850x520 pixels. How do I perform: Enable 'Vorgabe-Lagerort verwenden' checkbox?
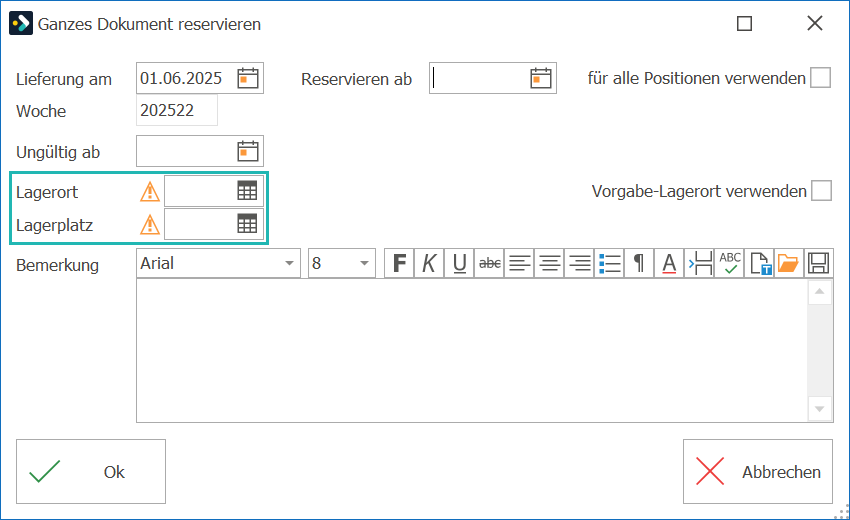(821, 191)
